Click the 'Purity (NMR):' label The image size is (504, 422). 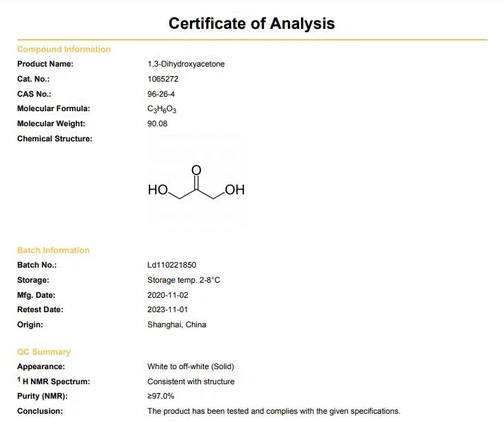point(42,396)
